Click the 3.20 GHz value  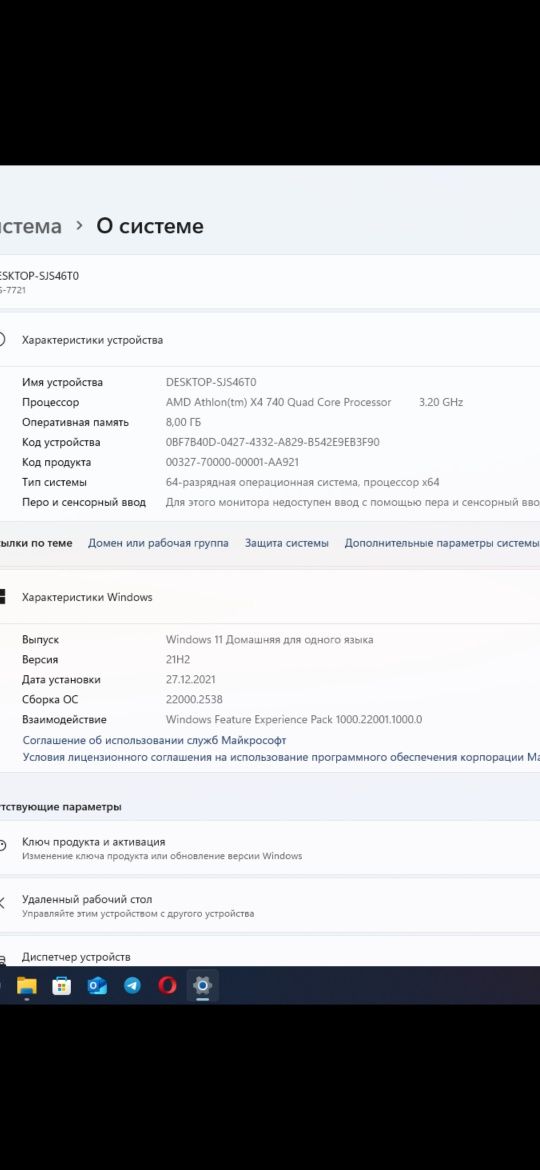[x=441, y=402]
